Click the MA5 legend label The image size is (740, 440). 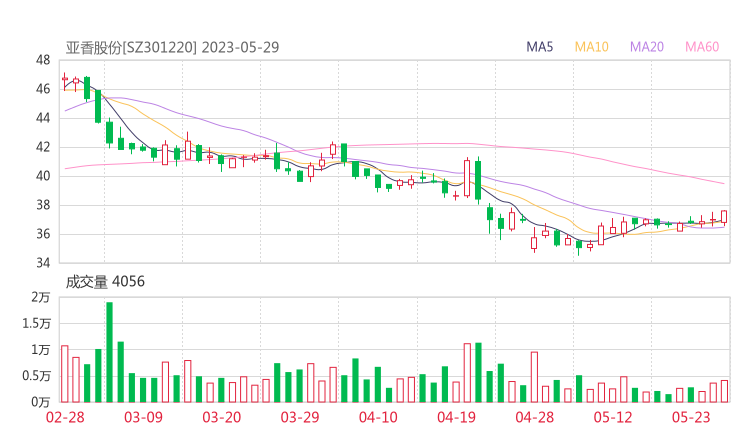[x=539, y=47]
